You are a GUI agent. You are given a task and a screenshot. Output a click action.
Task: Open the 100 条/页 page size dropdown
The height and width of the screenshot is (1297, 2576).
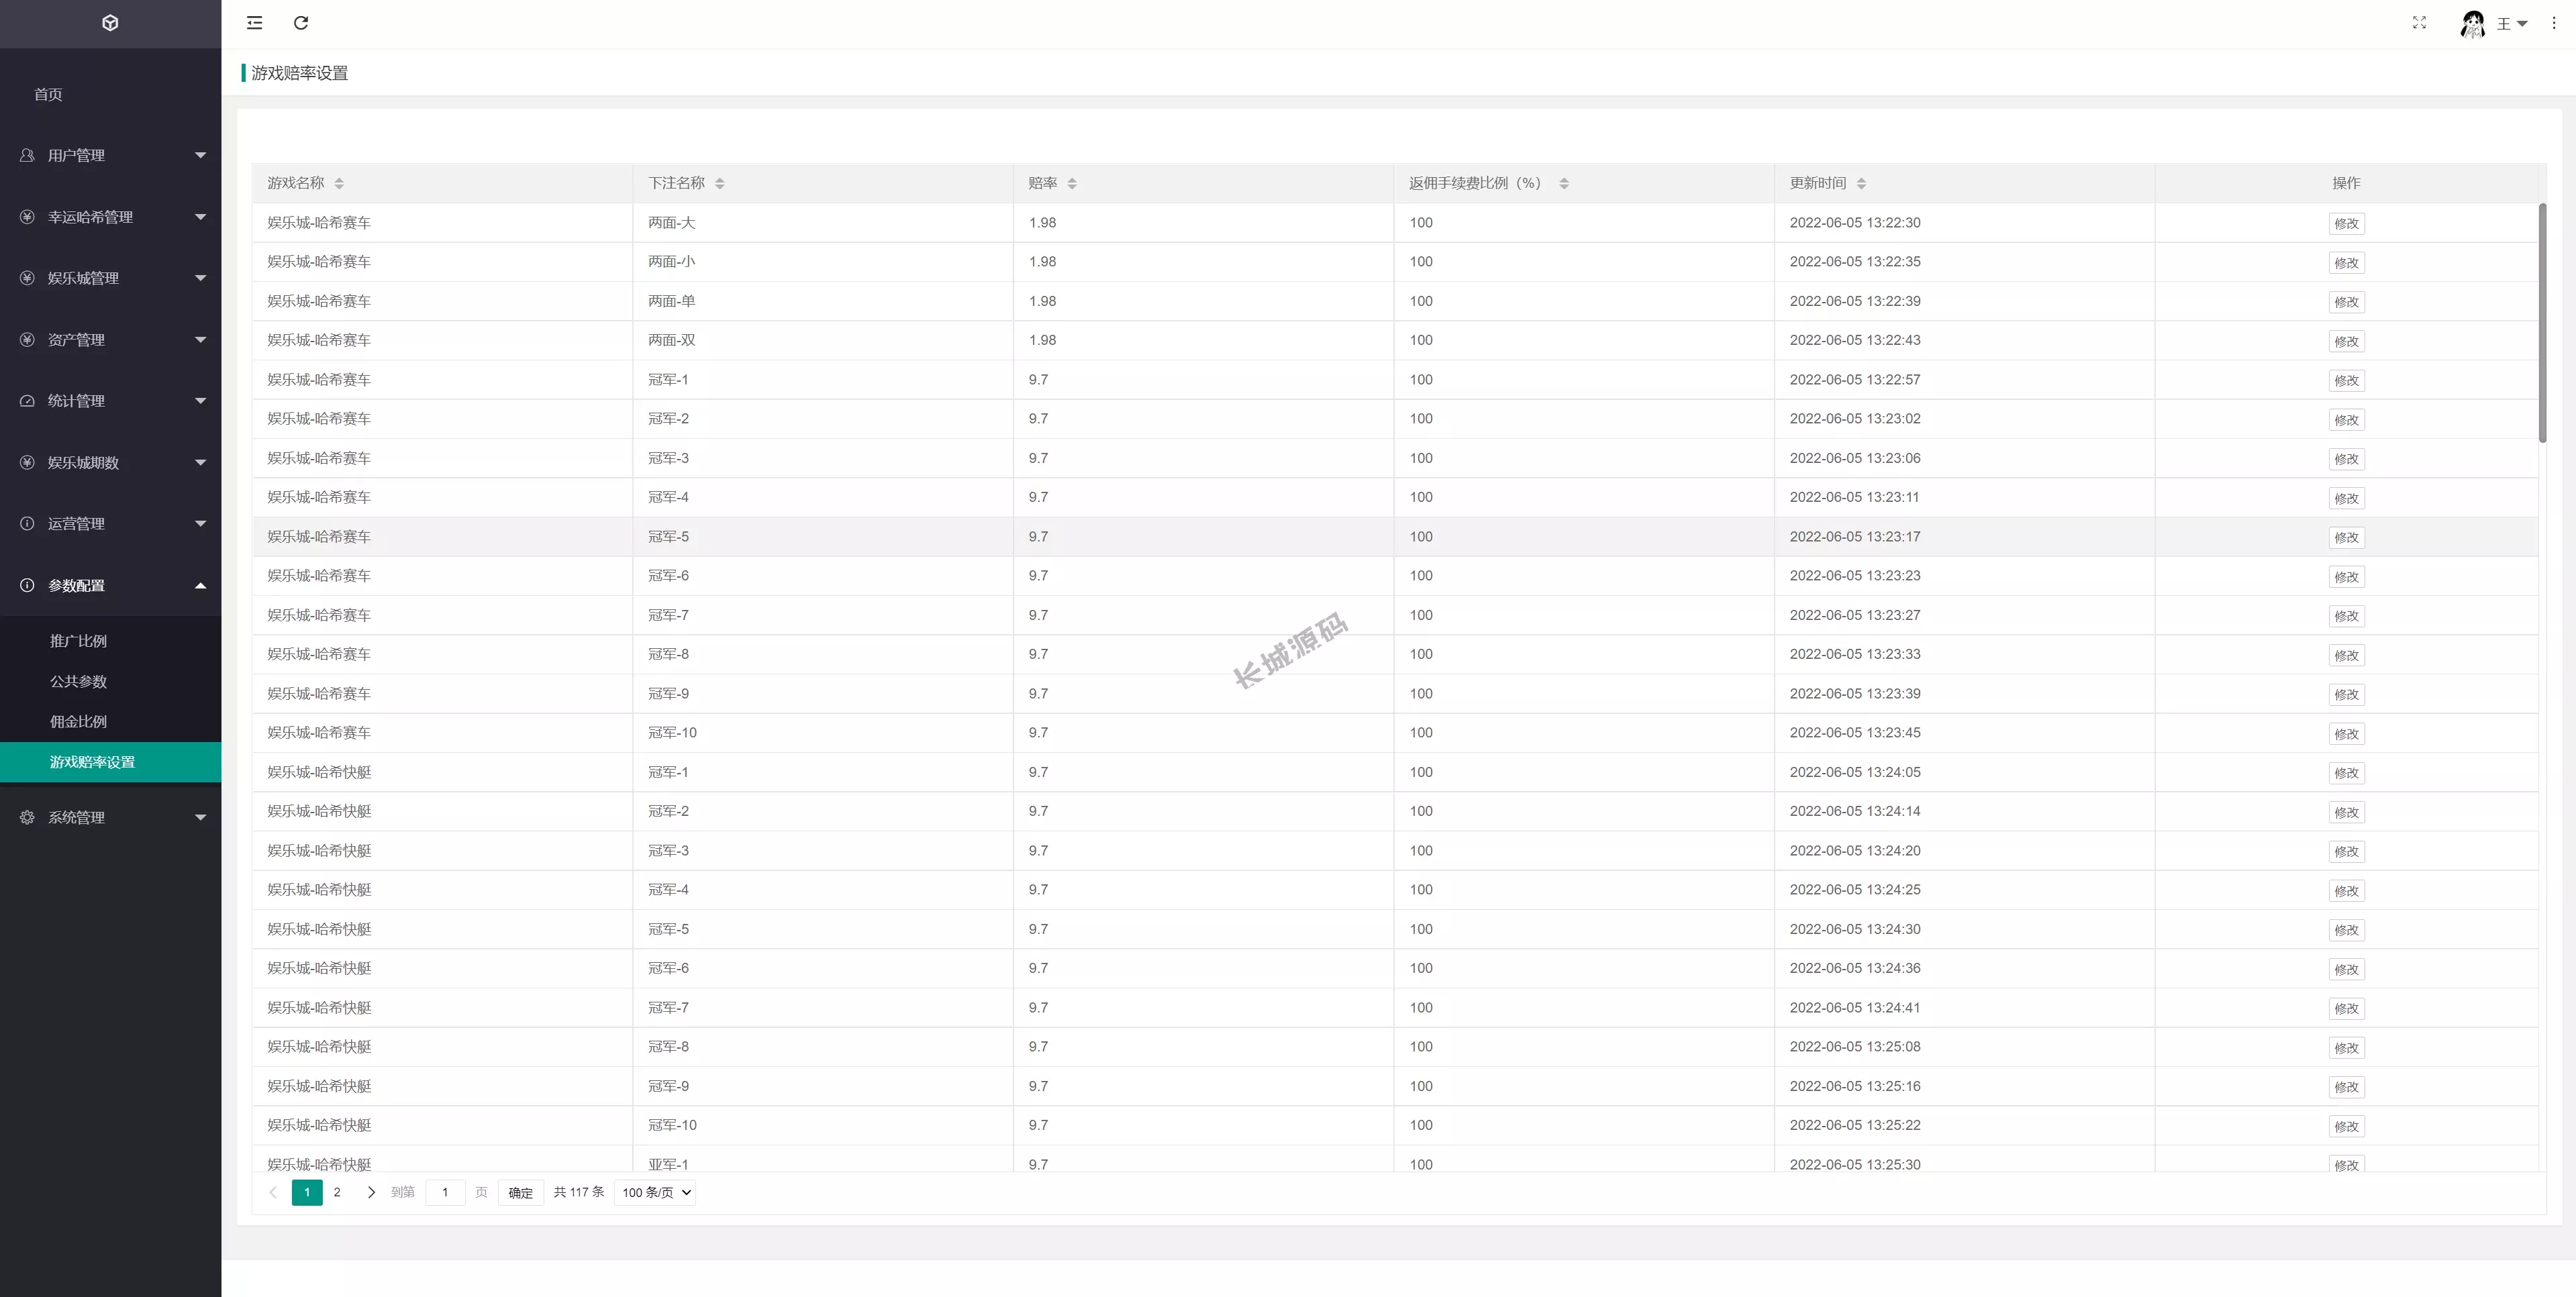point(655,1192)
